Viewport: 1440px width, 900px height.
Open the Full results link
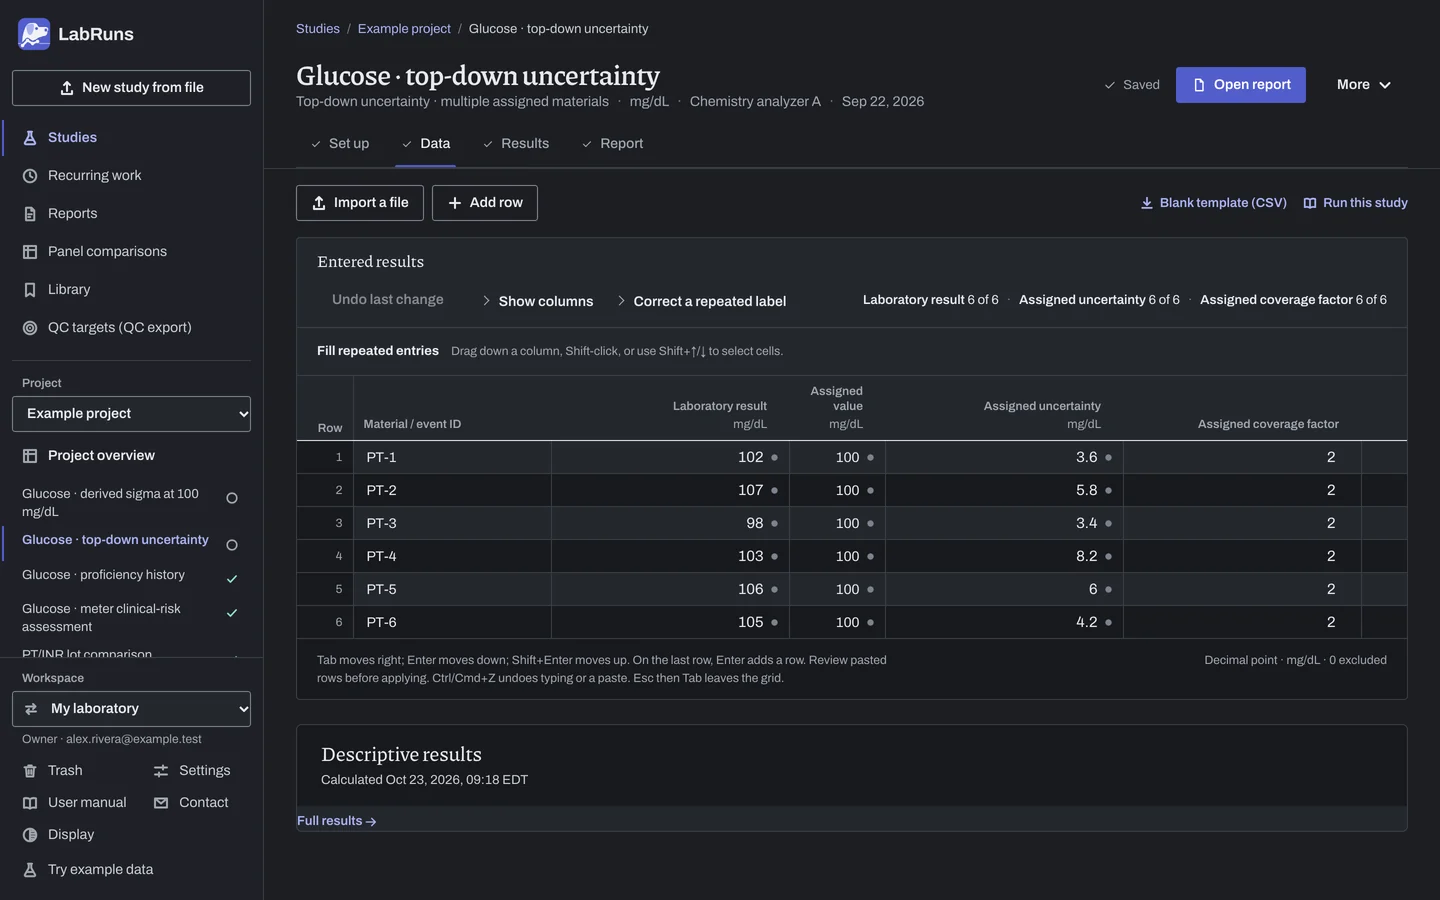337,821
